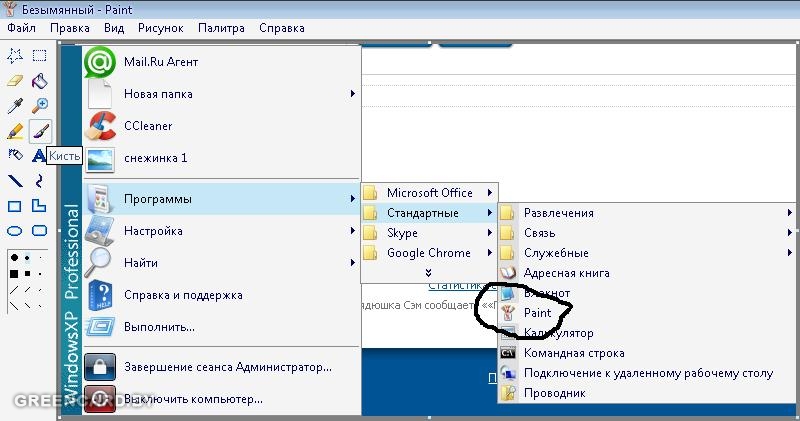
Task: Choose the straight Line tool
Action: coord(15,181)
